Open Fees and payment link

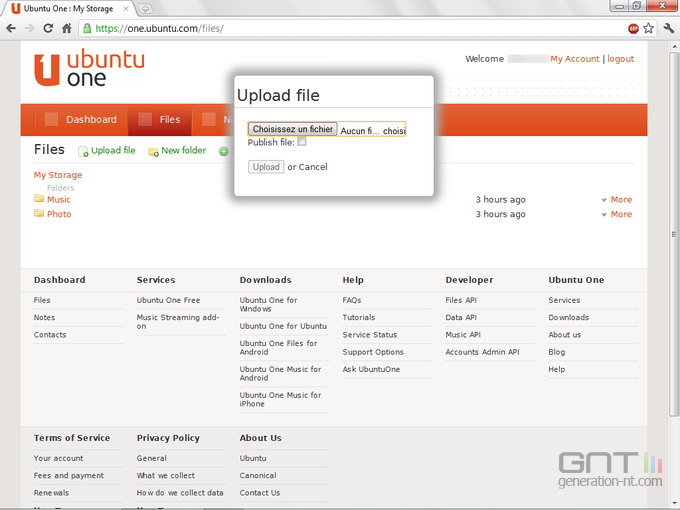click(x=69, y=476)
